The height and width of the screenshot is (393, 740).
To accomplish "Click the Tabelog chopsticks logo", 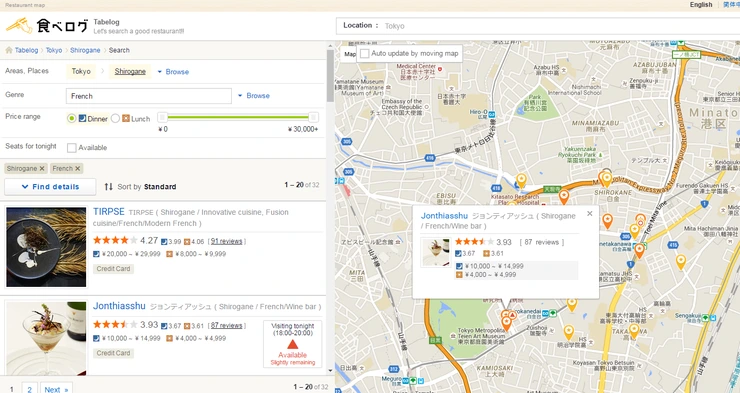I will pos(19,25).
